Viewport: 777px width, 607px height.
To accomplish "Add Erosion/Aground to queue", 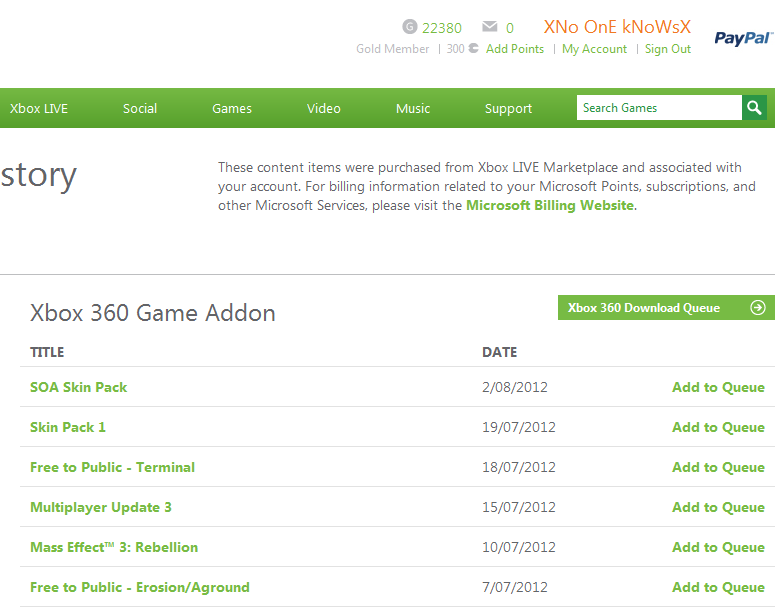I will coord(718,587).
